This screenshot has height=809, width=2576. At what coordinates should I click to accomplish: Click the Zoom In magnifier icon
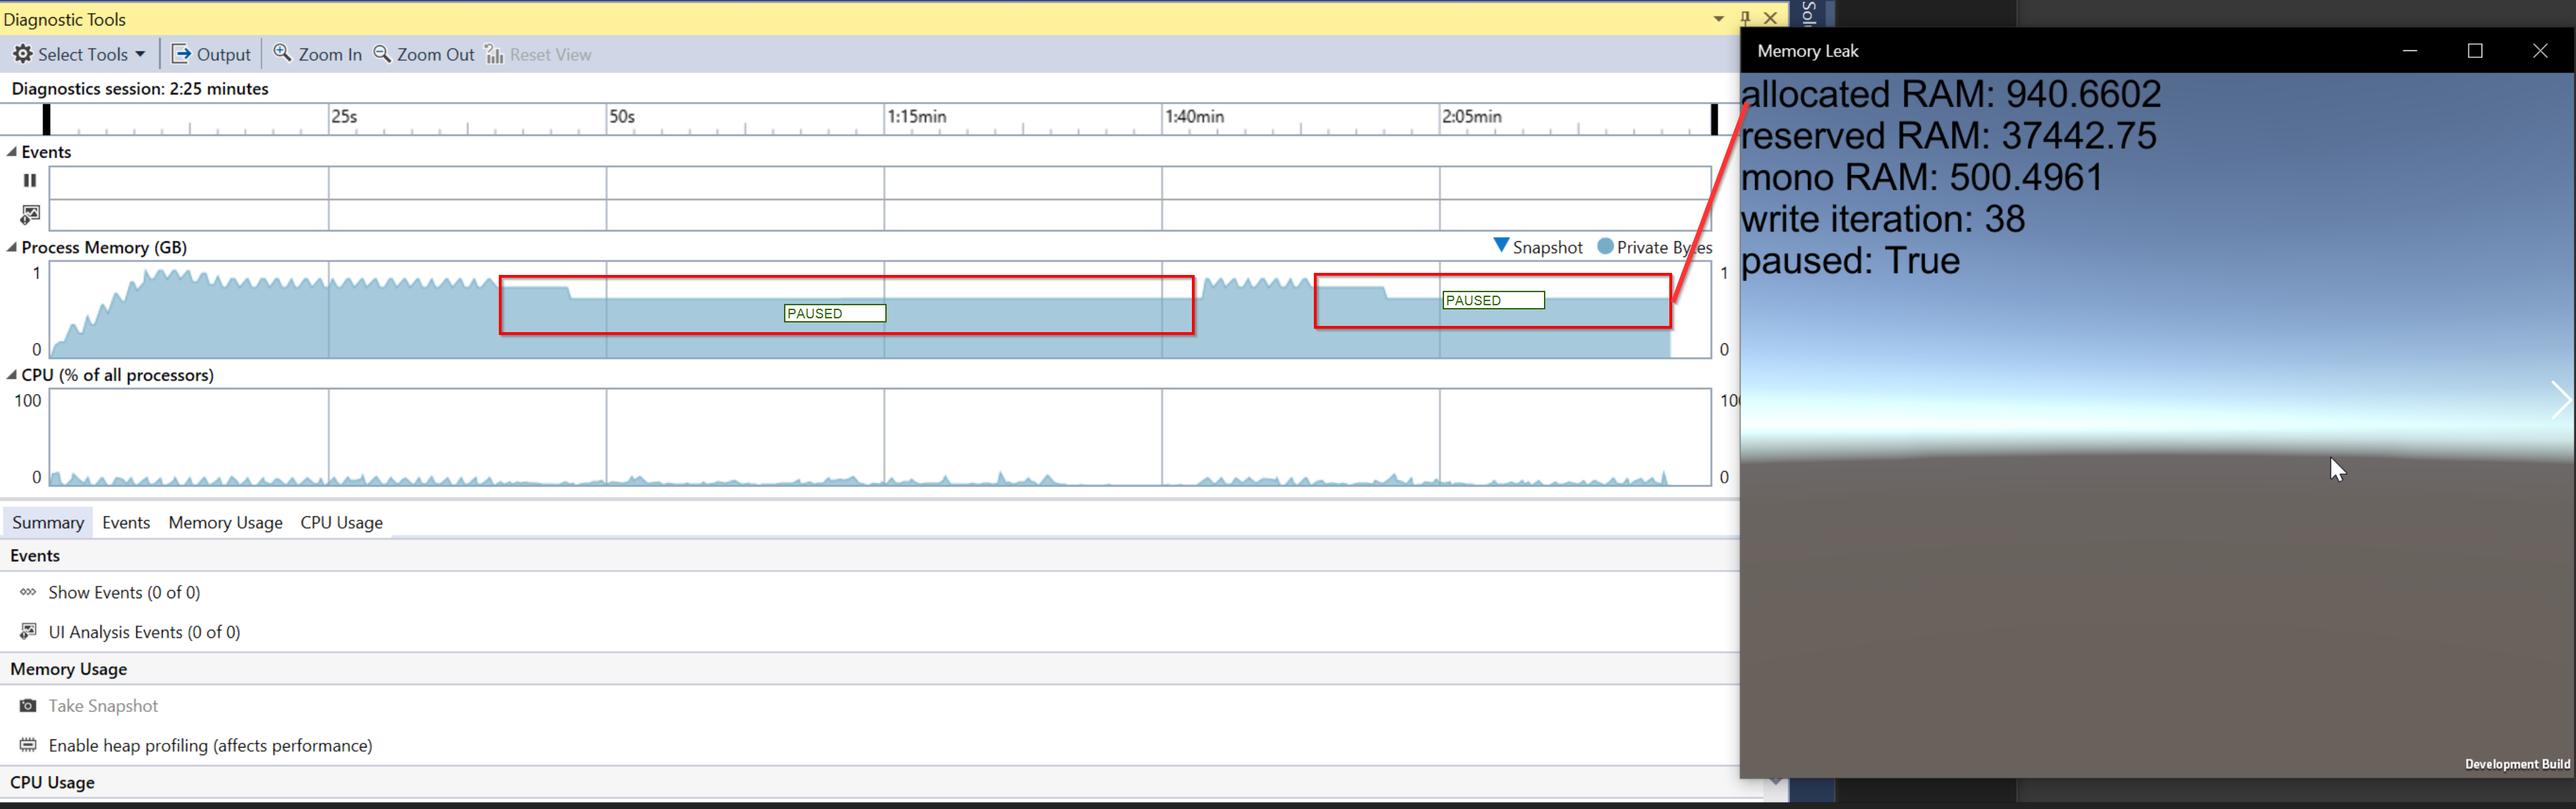(283, 54)
